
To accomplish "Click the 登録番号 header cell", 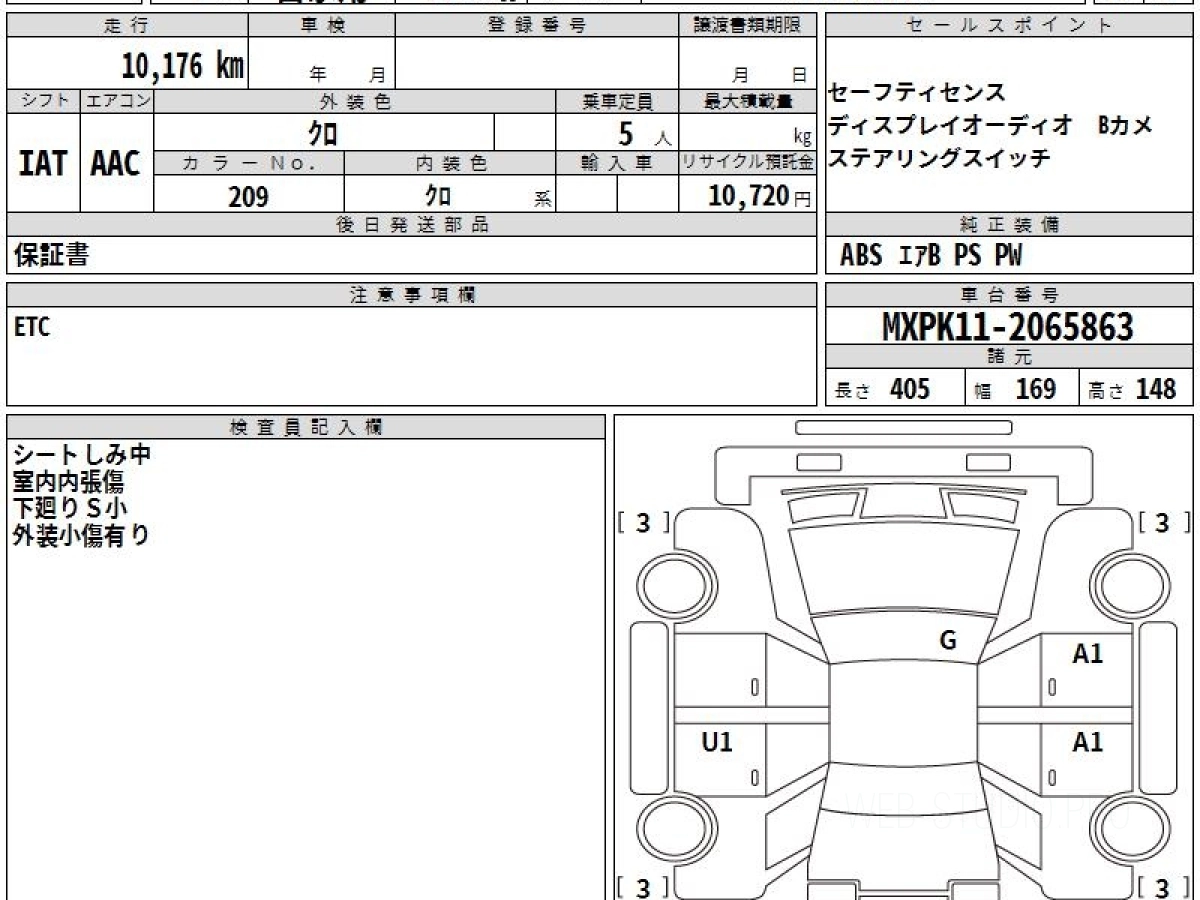I will (x=537, y=26).
